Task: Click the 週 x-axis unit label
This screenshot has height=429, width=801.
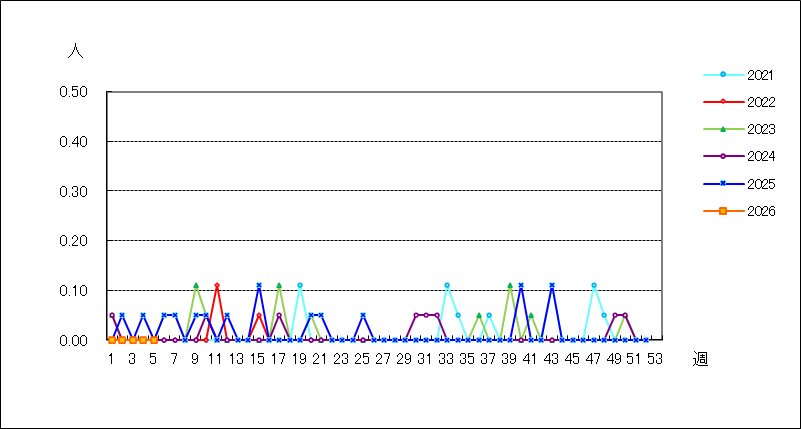Action: point(700,360)
